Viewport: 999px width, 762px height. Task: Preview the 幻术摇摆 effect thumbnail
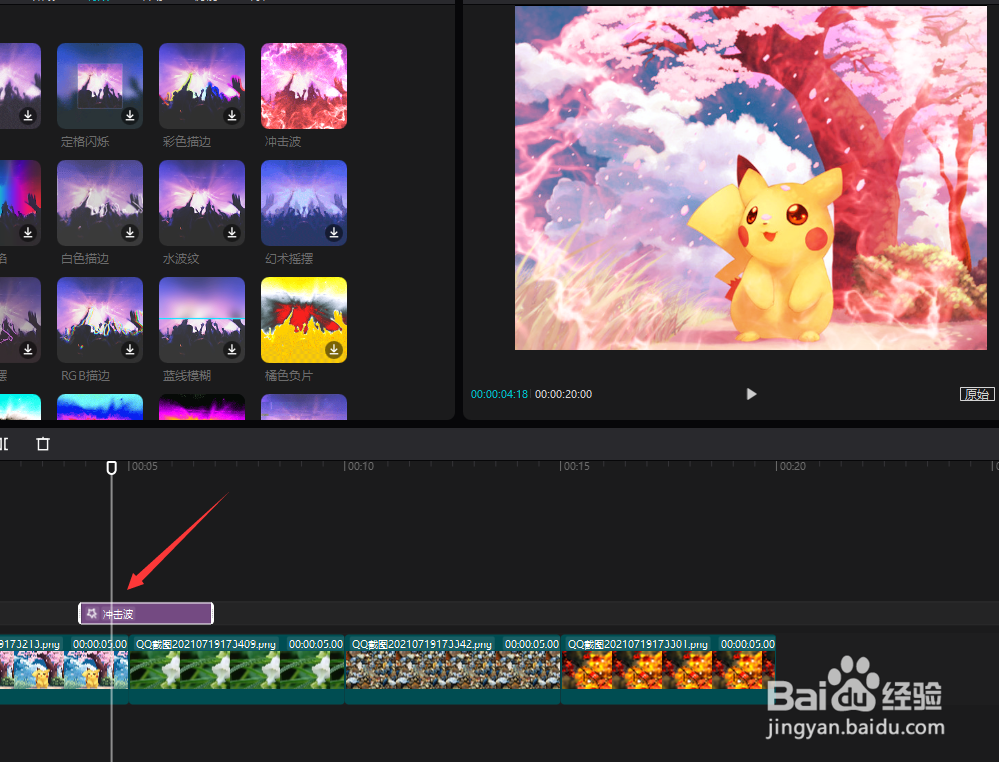[304, 203]
